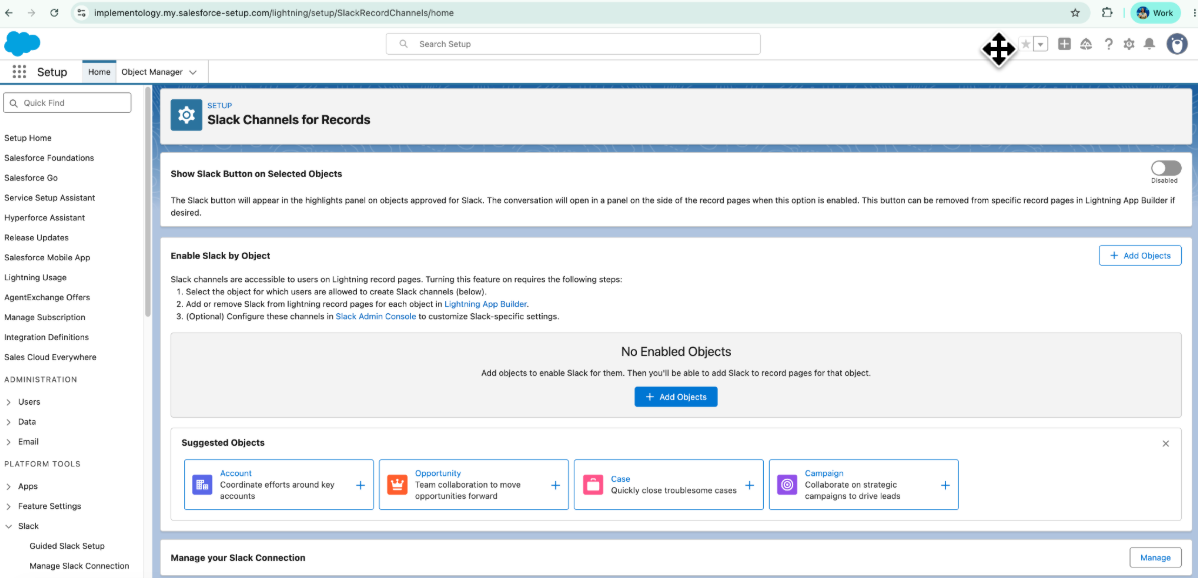The image size is (1198, 578).
Task: Add Opportunity using its plus icon
Action: 555,485
